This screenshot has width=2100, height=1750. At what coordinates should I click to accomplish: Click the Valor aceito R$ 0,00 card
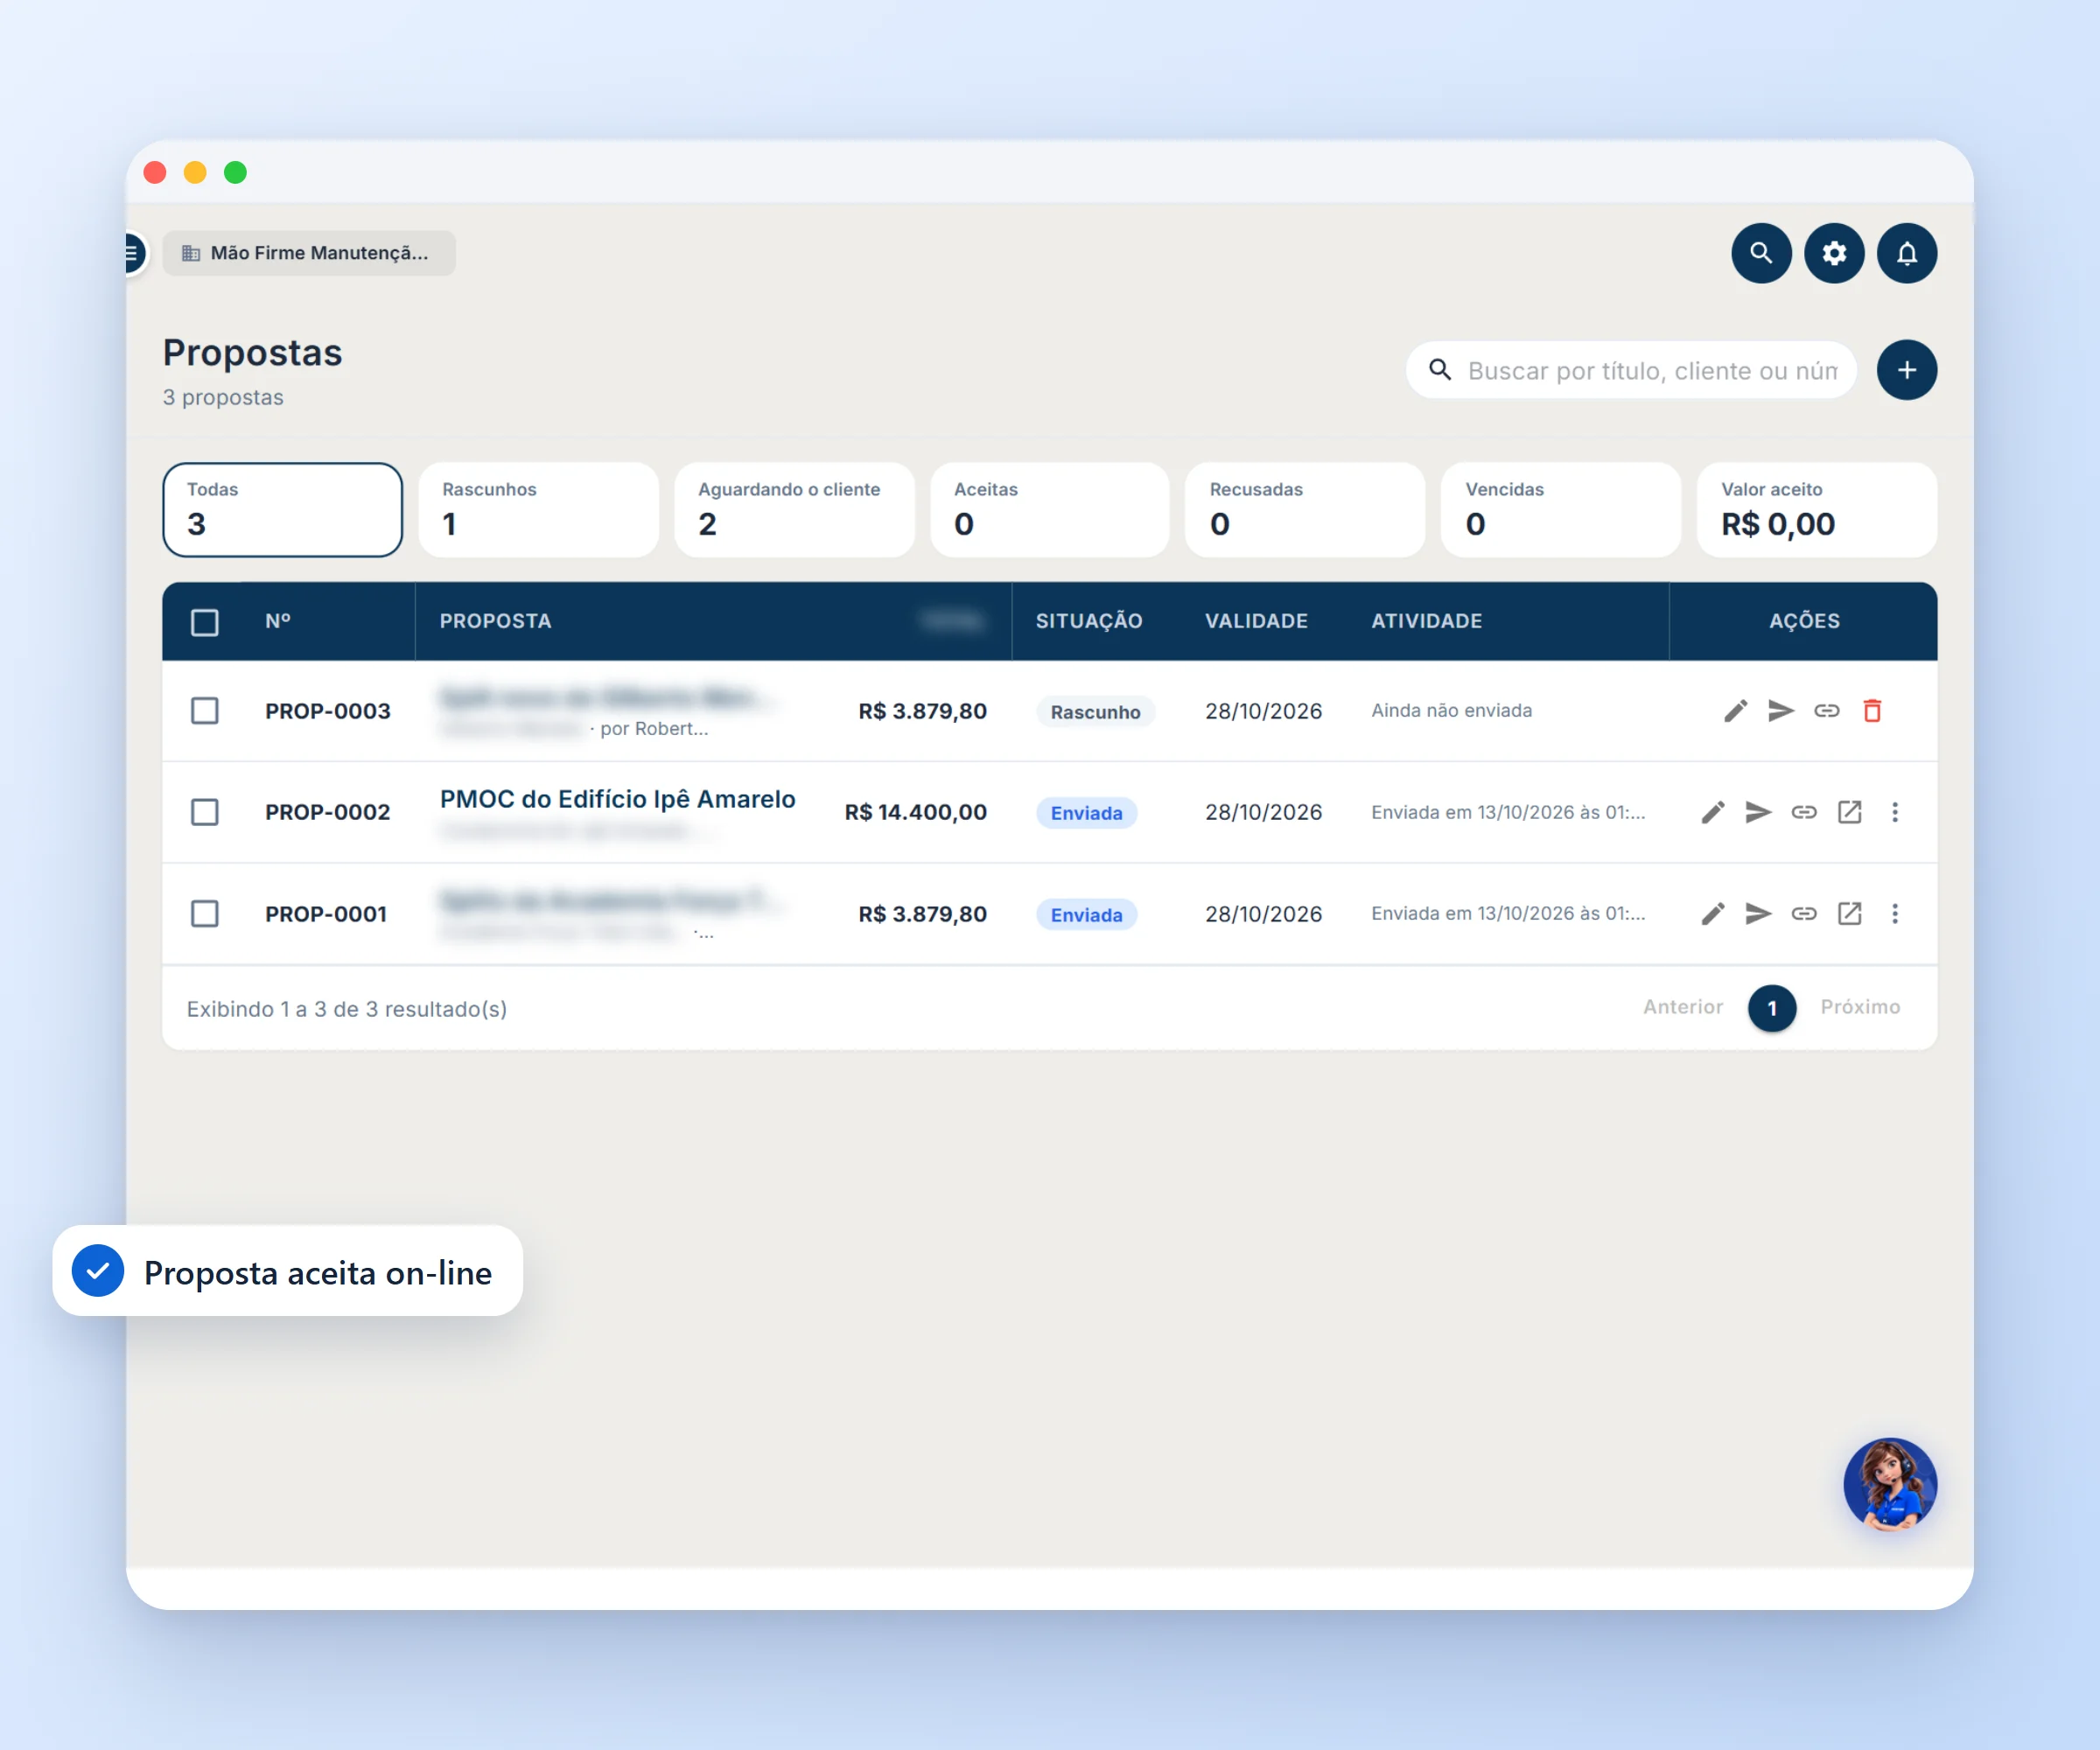[x=1817, y=510]
